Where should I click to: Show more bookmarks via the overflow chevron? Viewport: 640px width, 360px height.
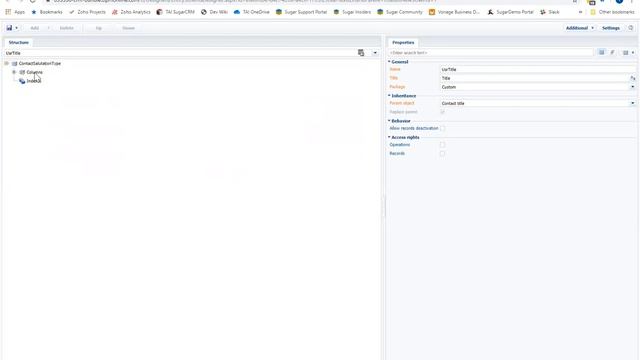click(x=580, y=12)
